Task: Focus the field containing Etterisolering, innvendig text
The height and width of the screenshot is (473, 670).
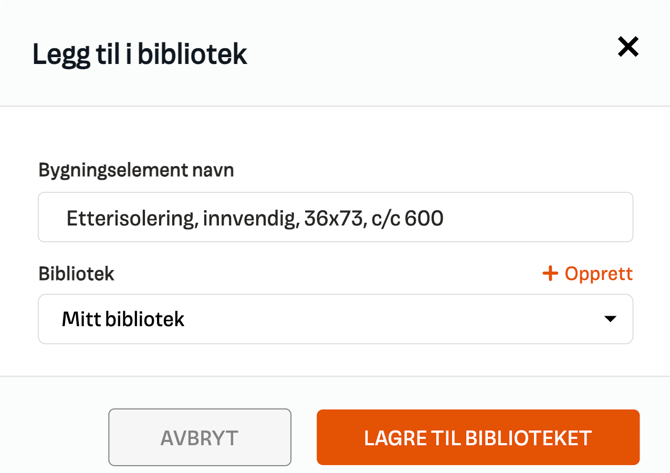Action: click(x=335, y=217)
